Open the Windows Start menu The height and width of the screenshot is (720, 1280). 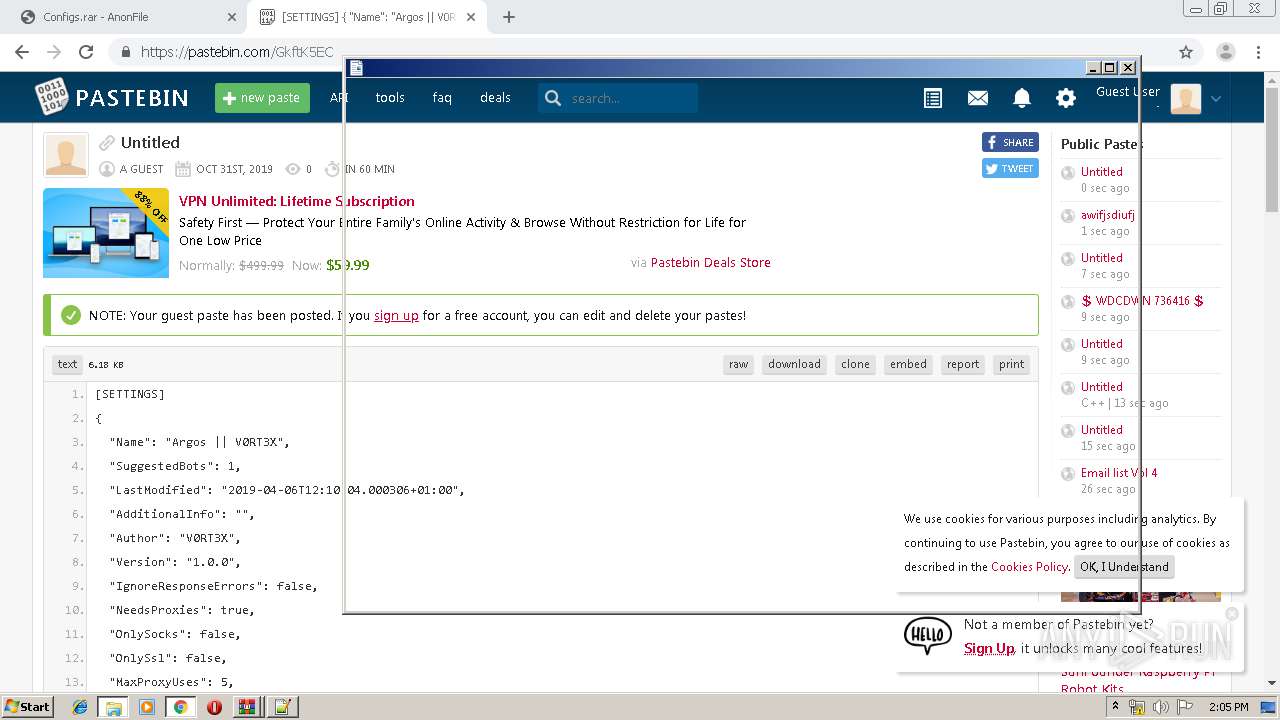pos(27,707)
